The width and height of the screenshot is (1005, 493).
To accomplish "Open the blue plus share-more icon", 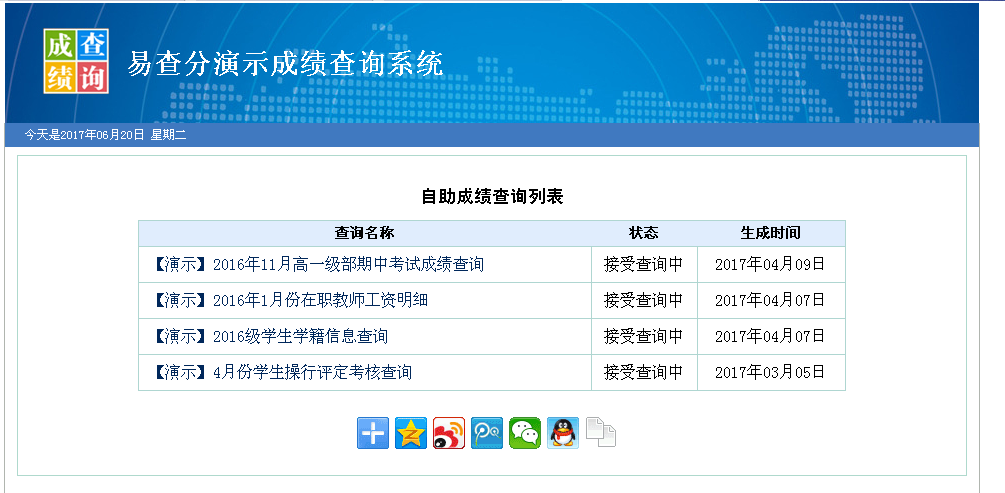I will point(372,433).
